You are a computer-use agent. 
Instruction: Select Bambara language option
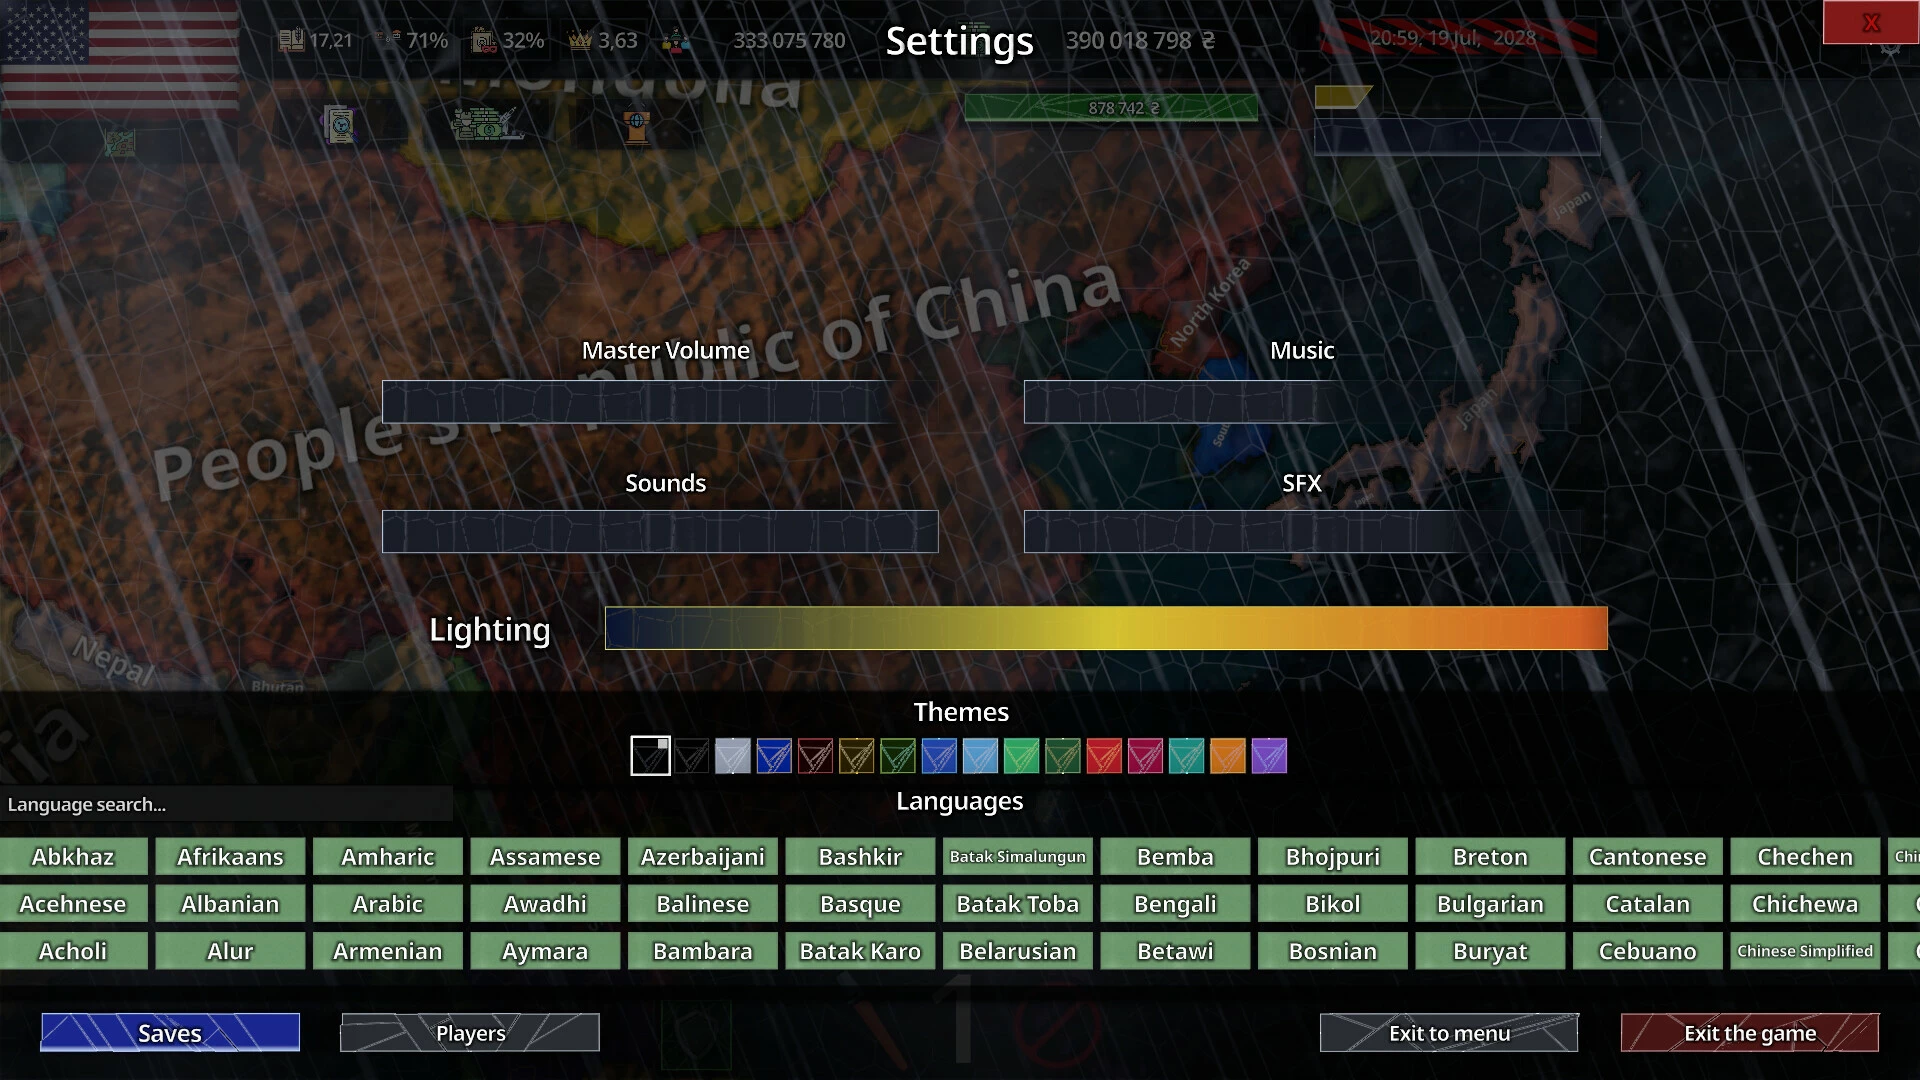coord(703,951)
